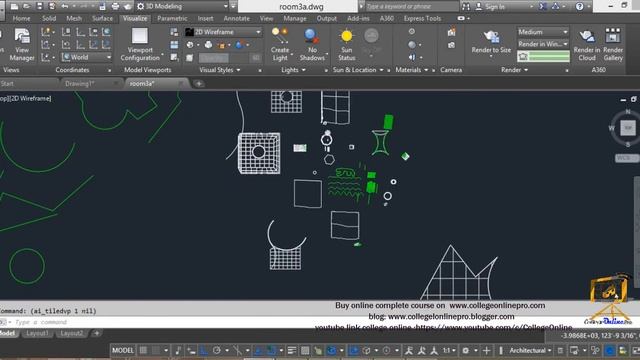The image size is (640, 360).
Task: Toggle 3D object snap in status bar
Action: pos(331,350)
